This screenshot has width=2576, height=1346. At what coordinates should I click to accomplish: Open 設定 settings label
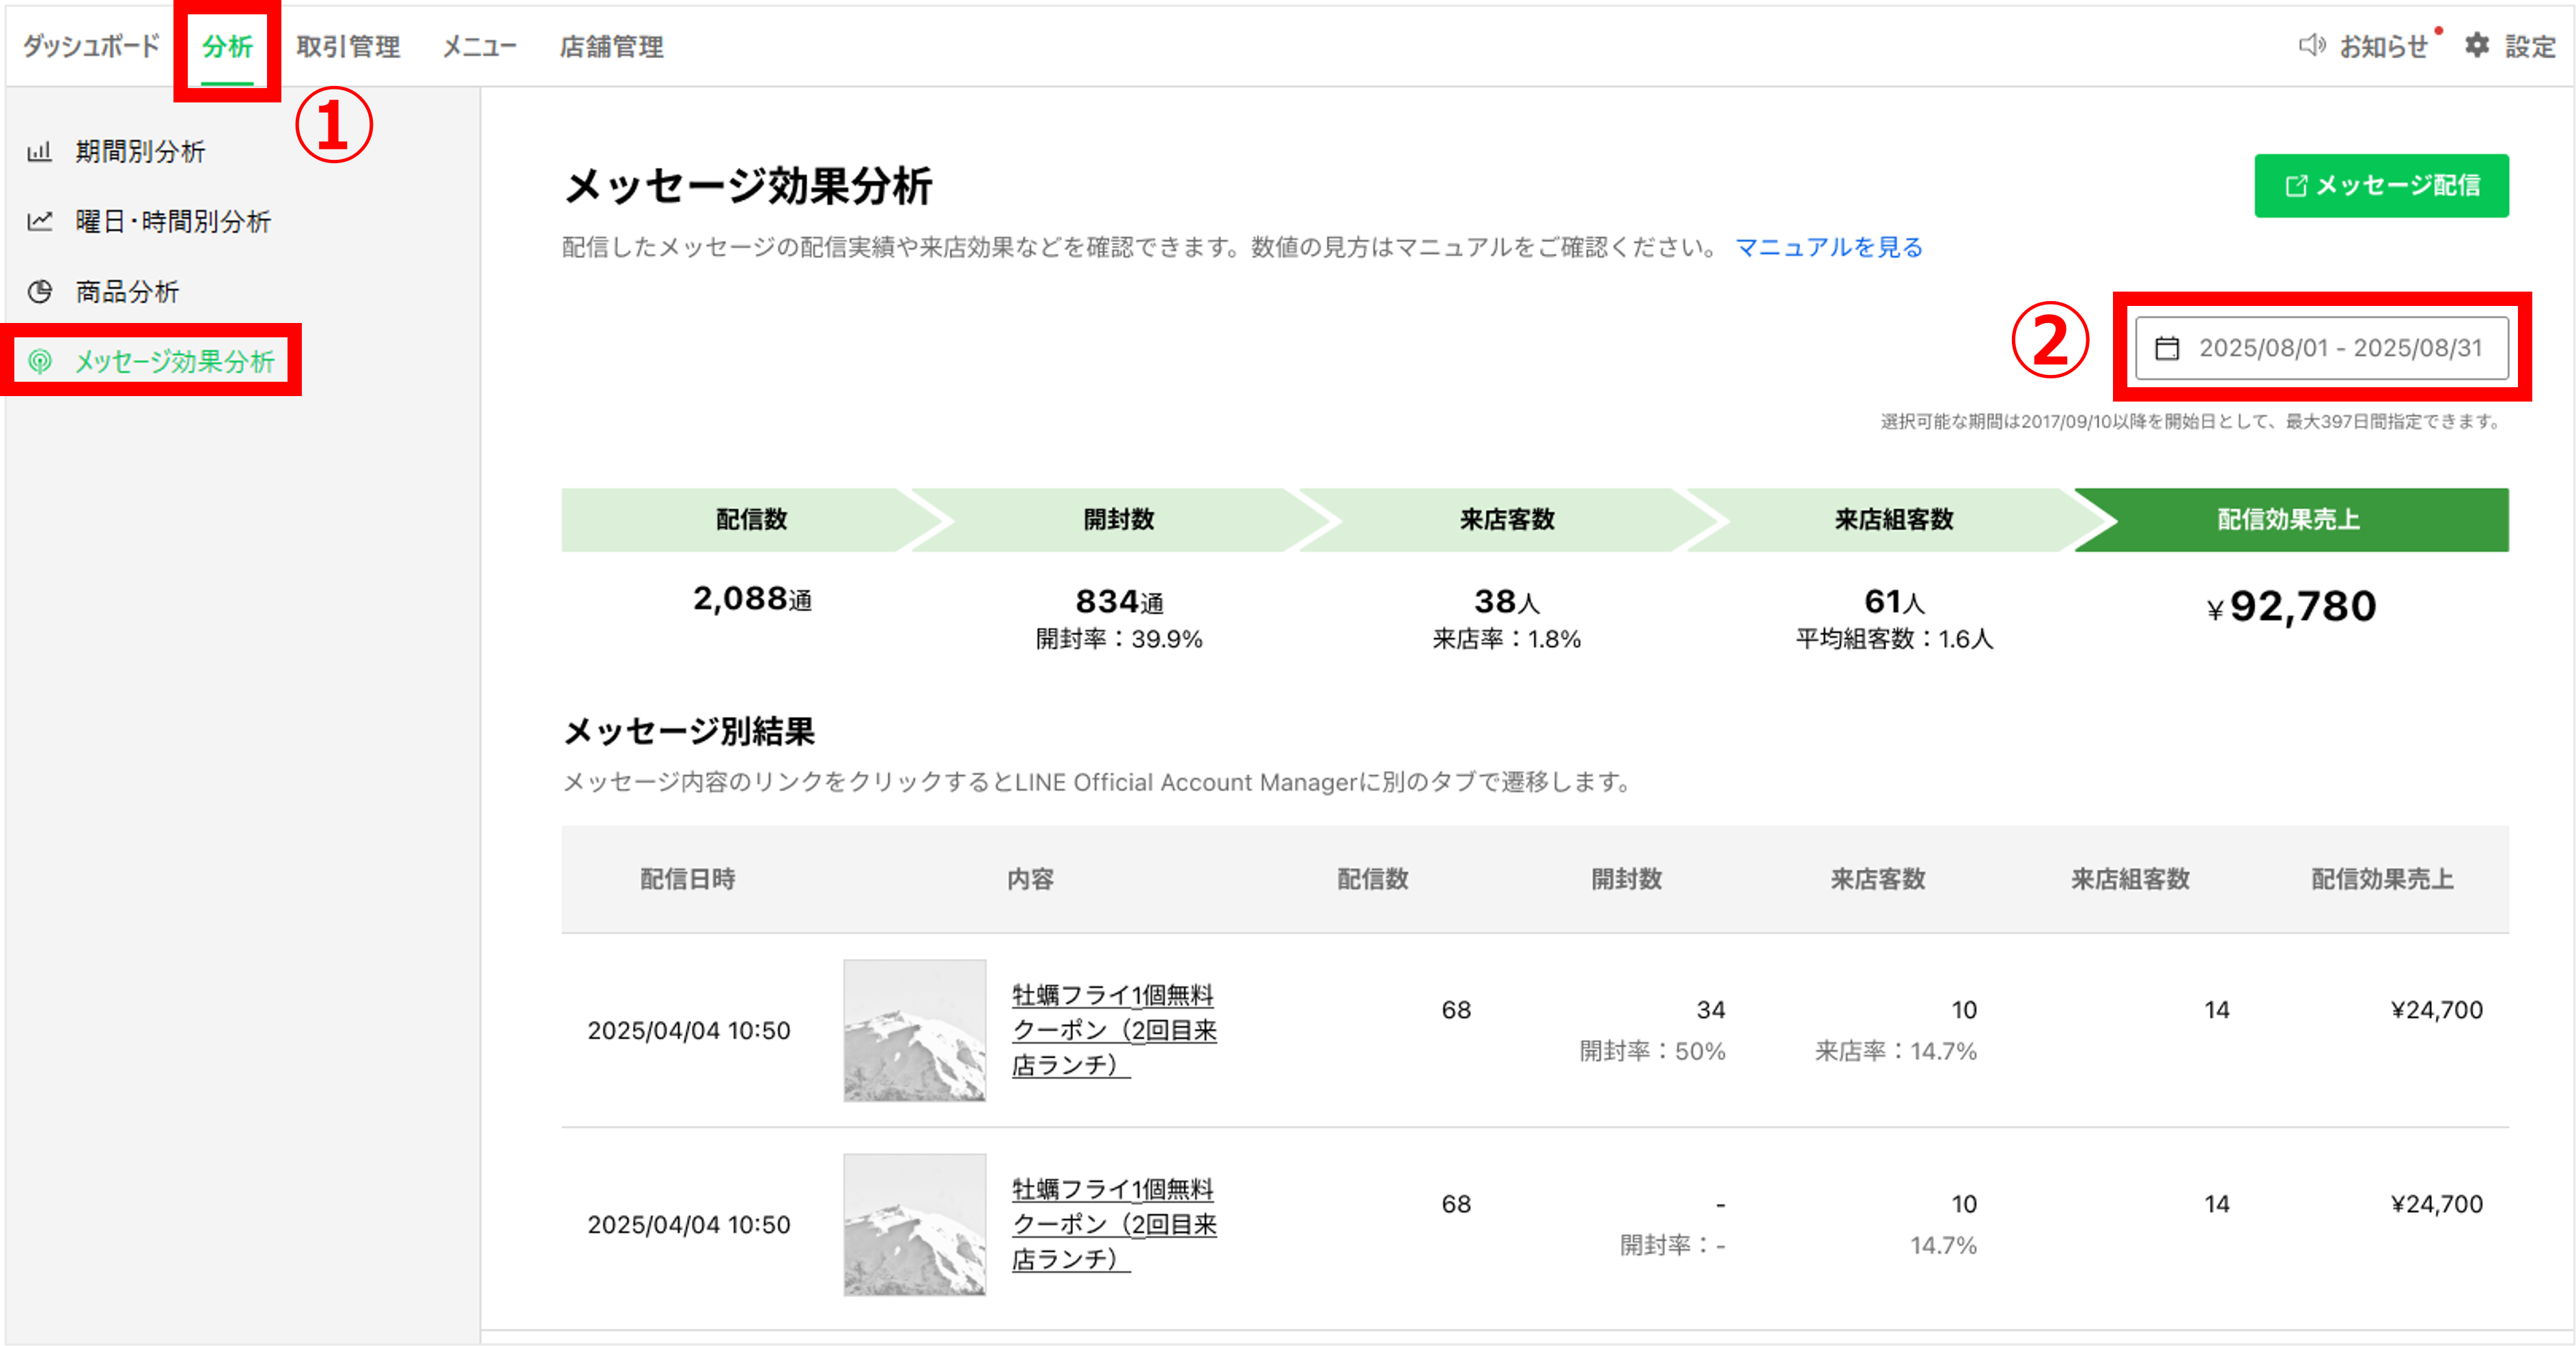pyautogui.click(x=2530, y=46)
